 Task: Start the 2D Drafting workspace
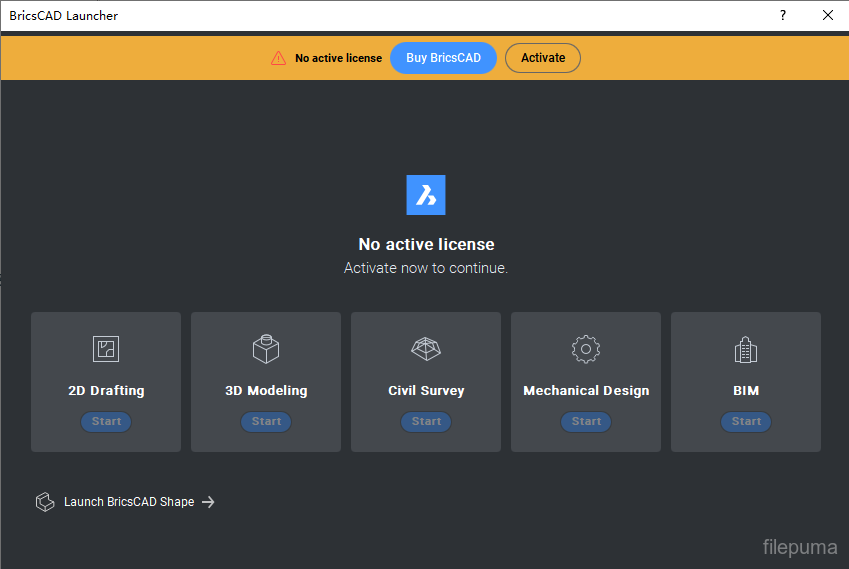tap(106, 422)
